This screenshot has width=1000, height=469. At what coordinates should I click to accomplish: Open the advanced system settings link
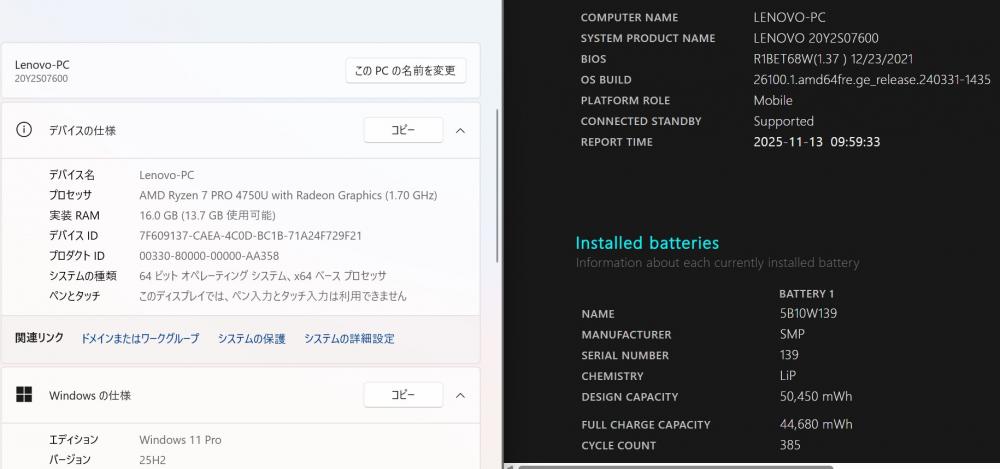pyautogui.click(x=349, y=339)
